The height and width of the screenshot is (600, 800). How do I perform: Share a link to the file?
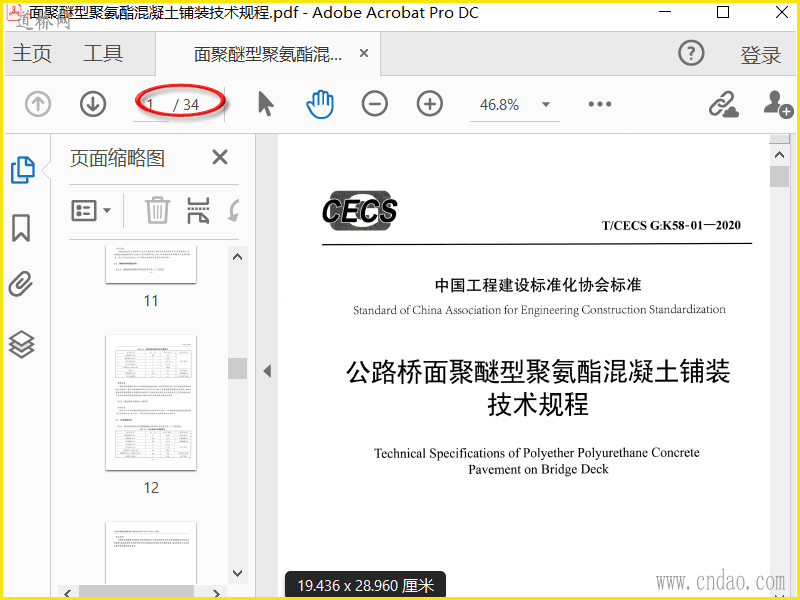pos(723,104)
